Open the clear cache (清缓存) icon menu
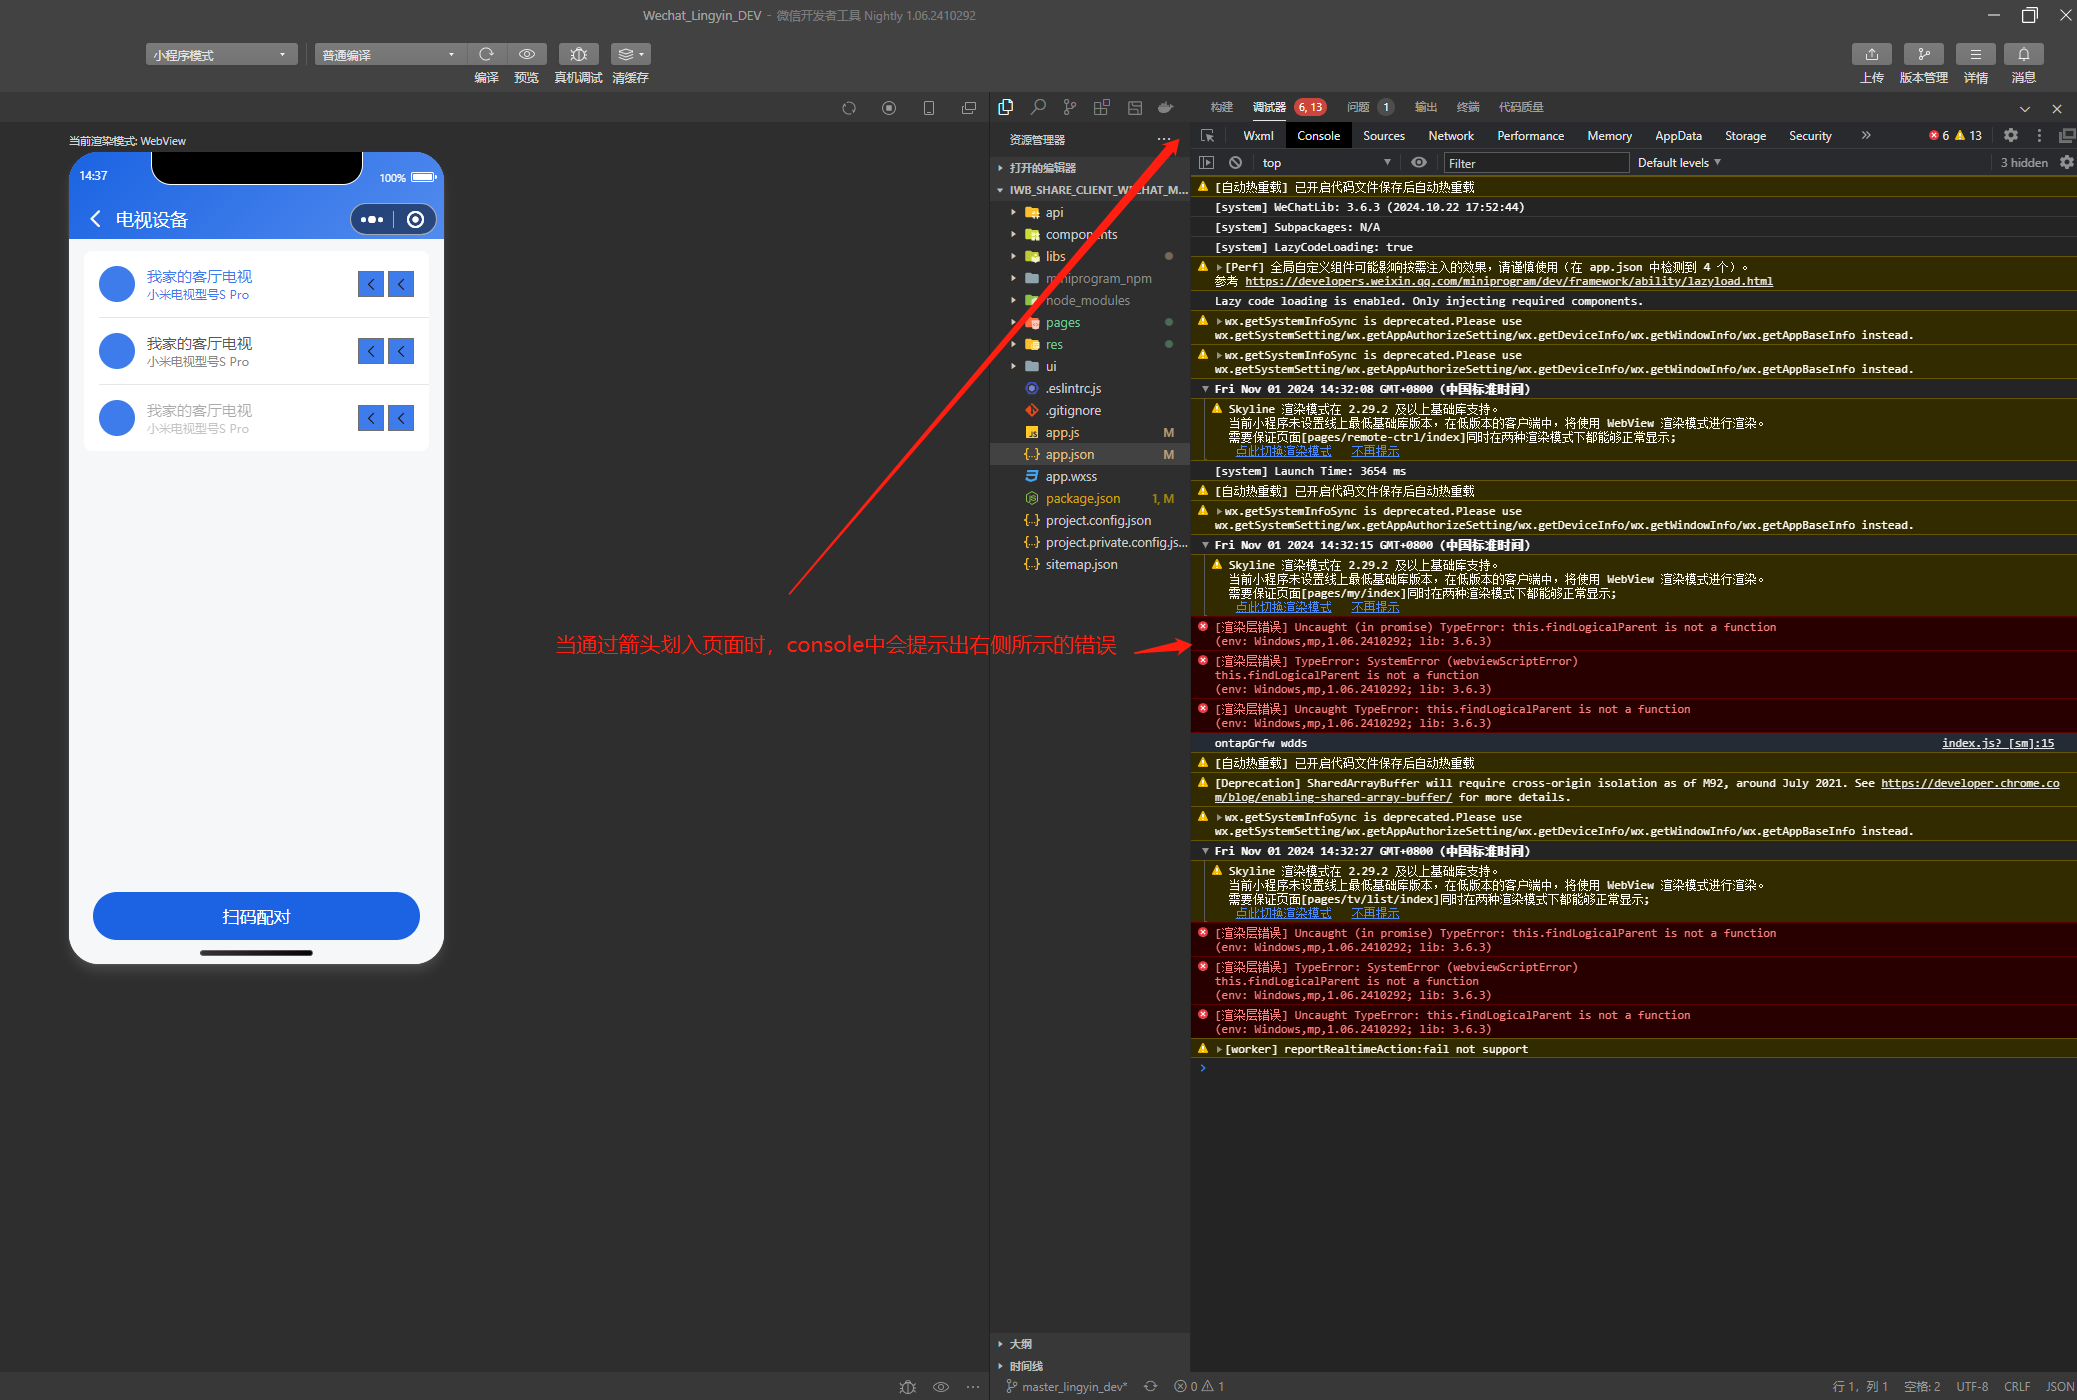2077x1400 pixels. point(630,54)
